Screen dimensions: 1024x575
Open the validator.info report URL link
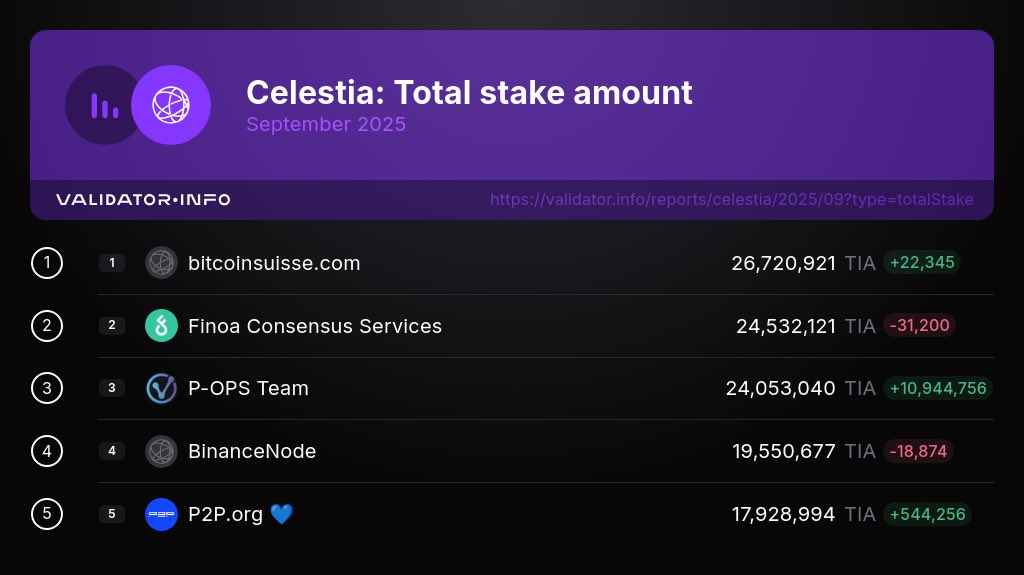(731, 200)
